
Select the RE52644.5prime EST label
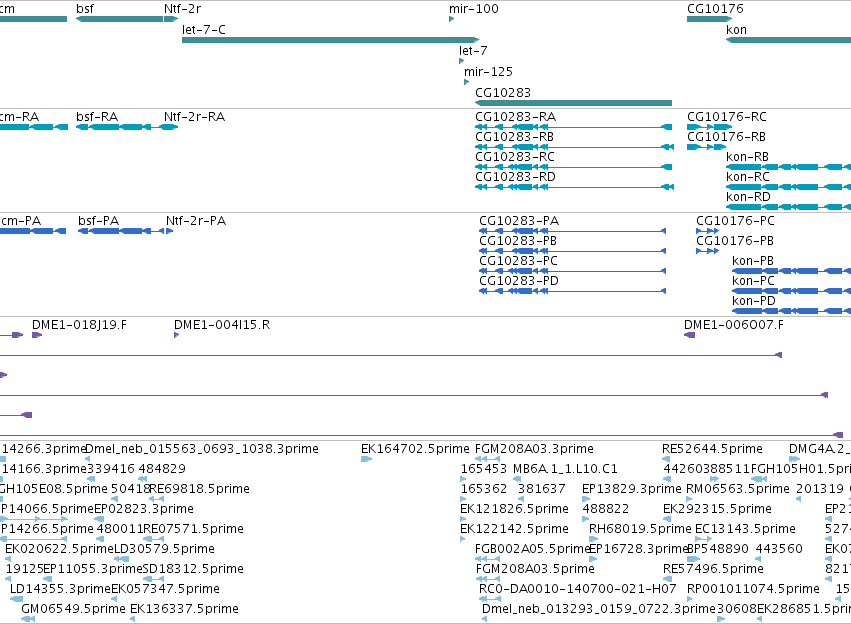coord(712,449)
